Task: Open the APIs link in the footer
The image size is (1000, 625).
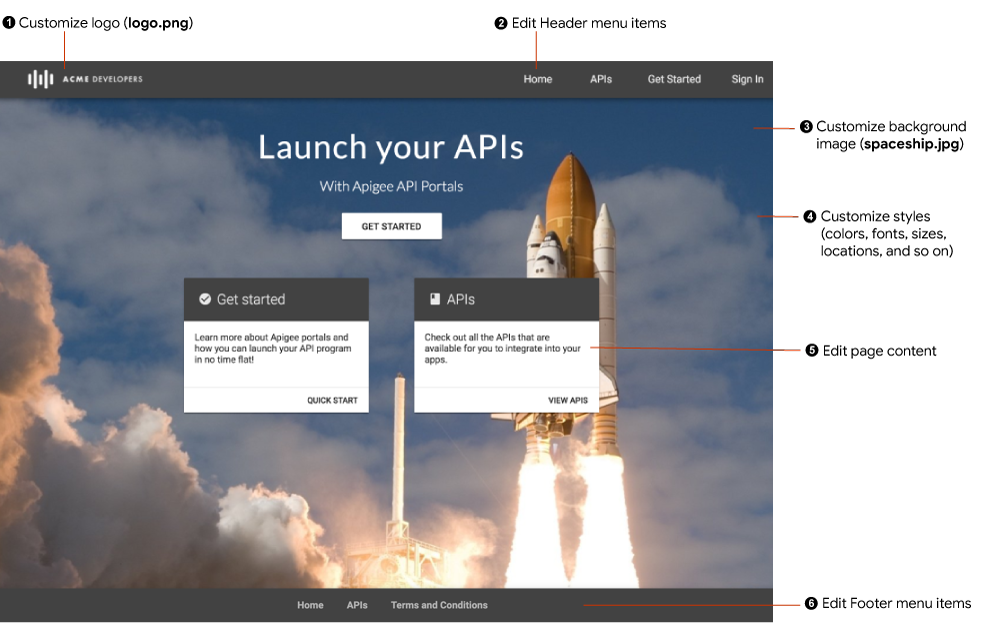Action: tap(357, 605)
